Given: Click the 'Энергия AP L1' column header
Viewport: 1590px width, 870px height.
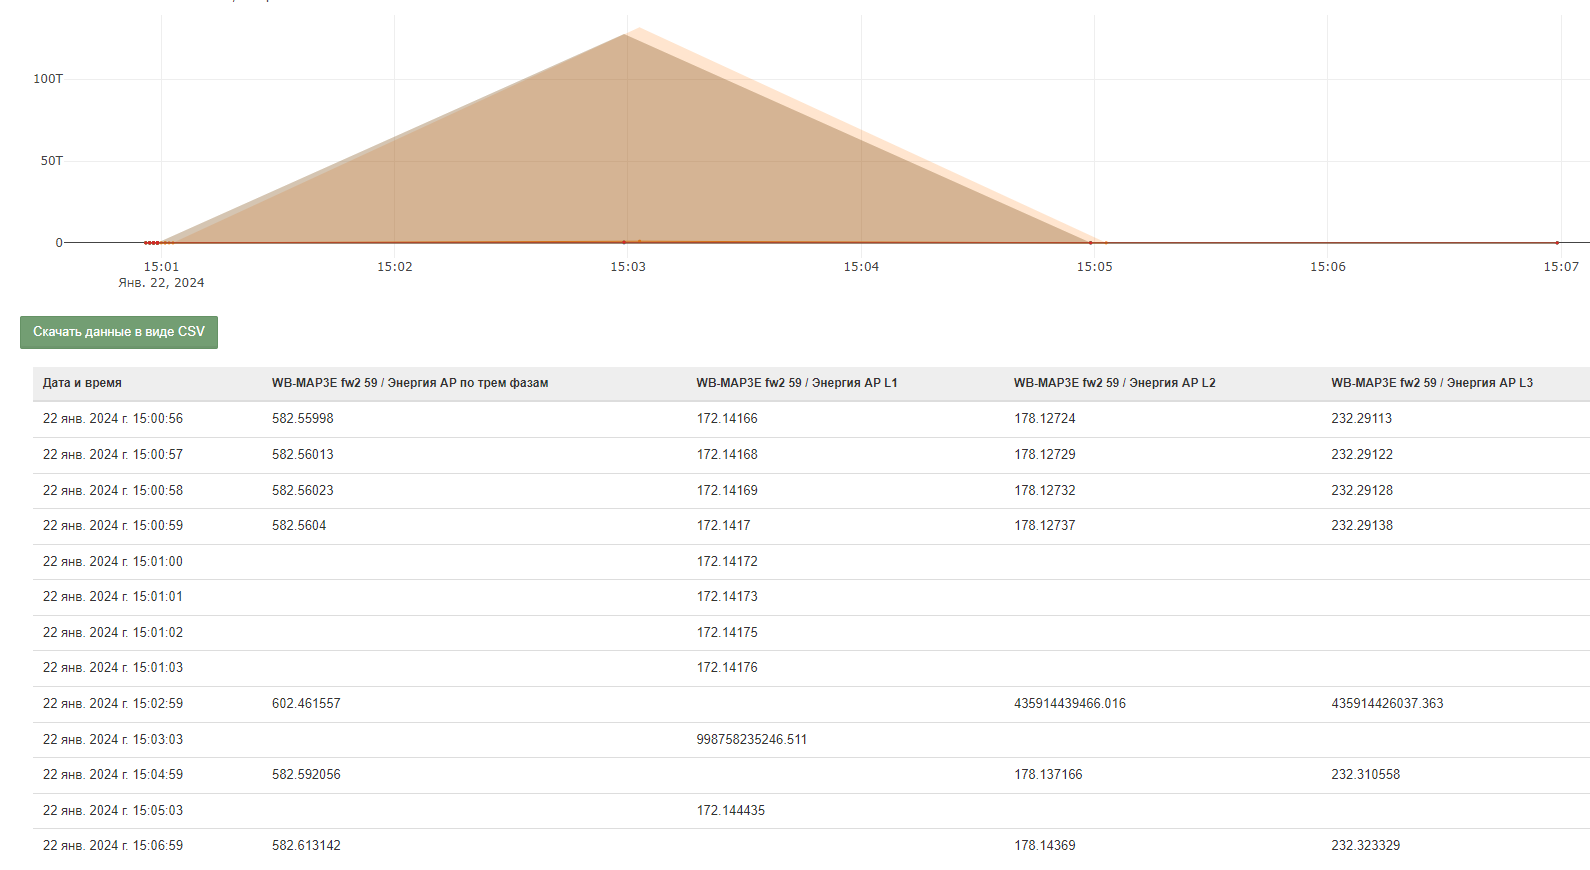Looking at the screenshot, I should coord(797,383).
